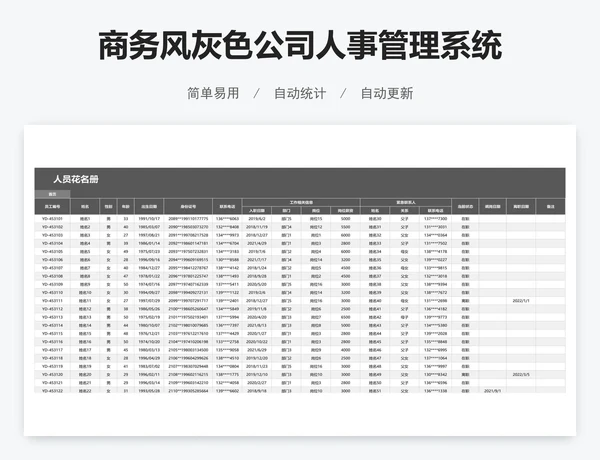Viewport: 600px width, 460px height.
Task: Select employee ID cell YD-453109
Action: [x=52, y=285]
